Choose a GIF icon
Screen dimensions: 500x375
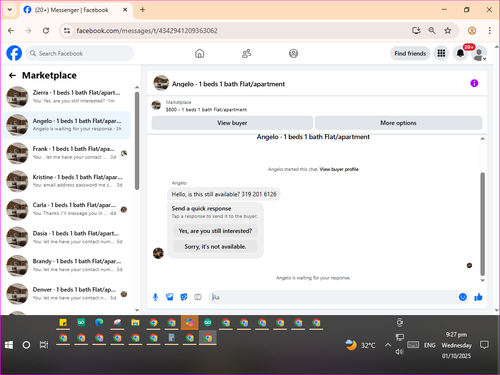click(198, 297)
